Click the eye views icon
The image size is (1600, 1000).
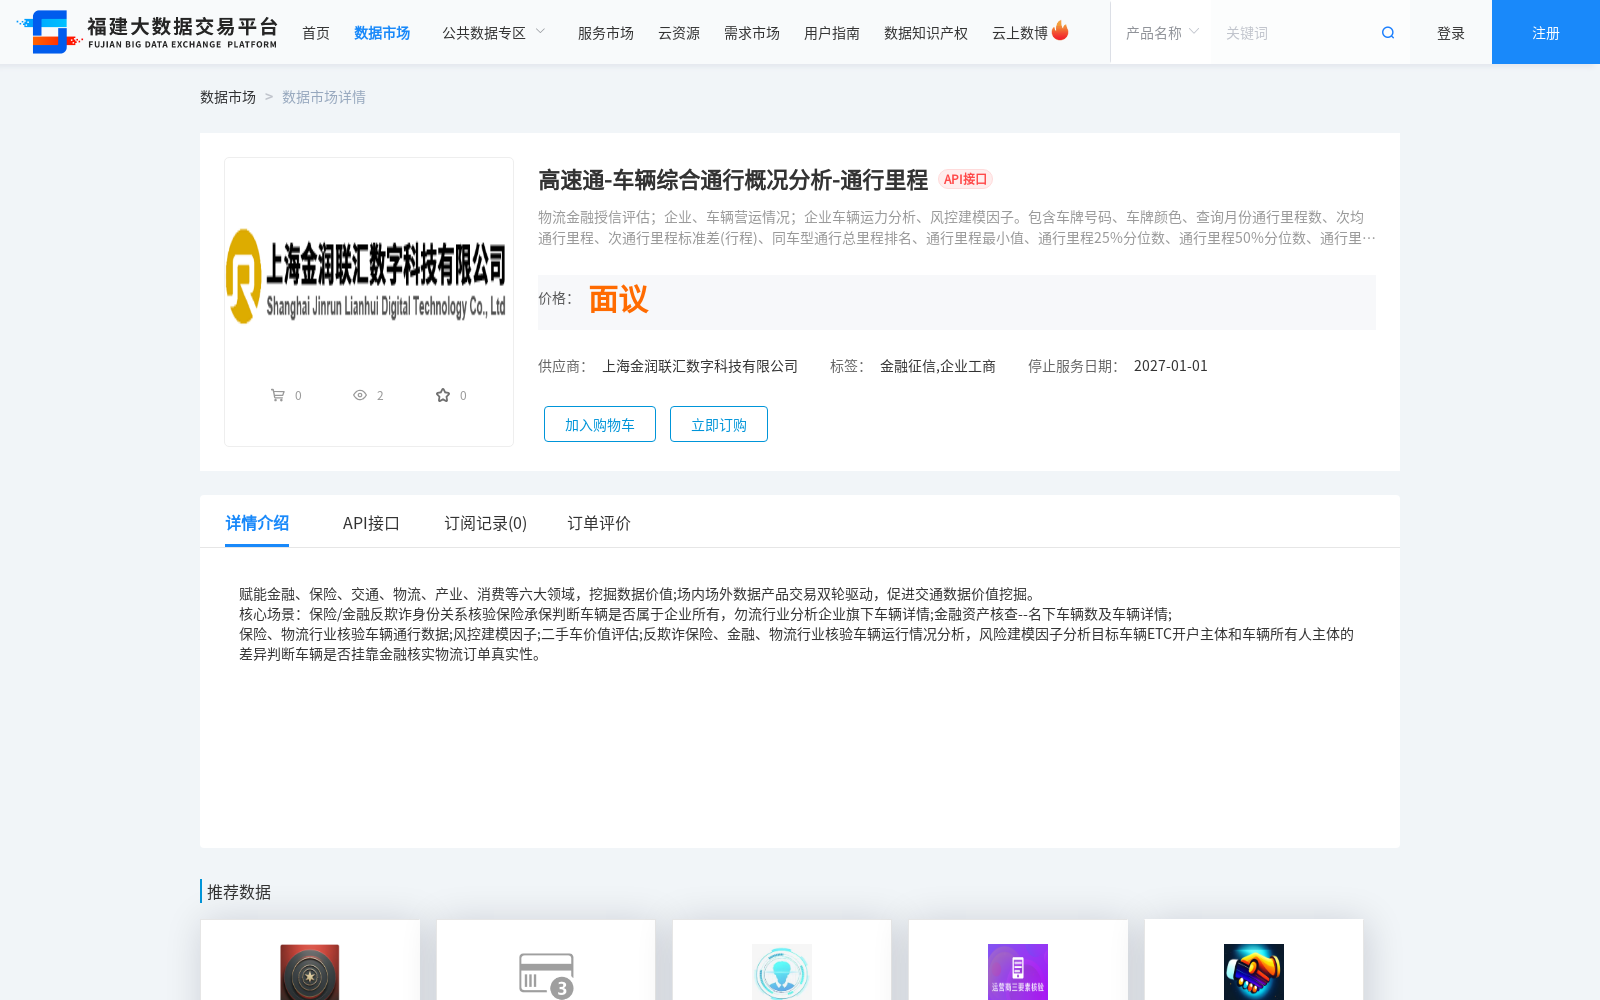360,395
